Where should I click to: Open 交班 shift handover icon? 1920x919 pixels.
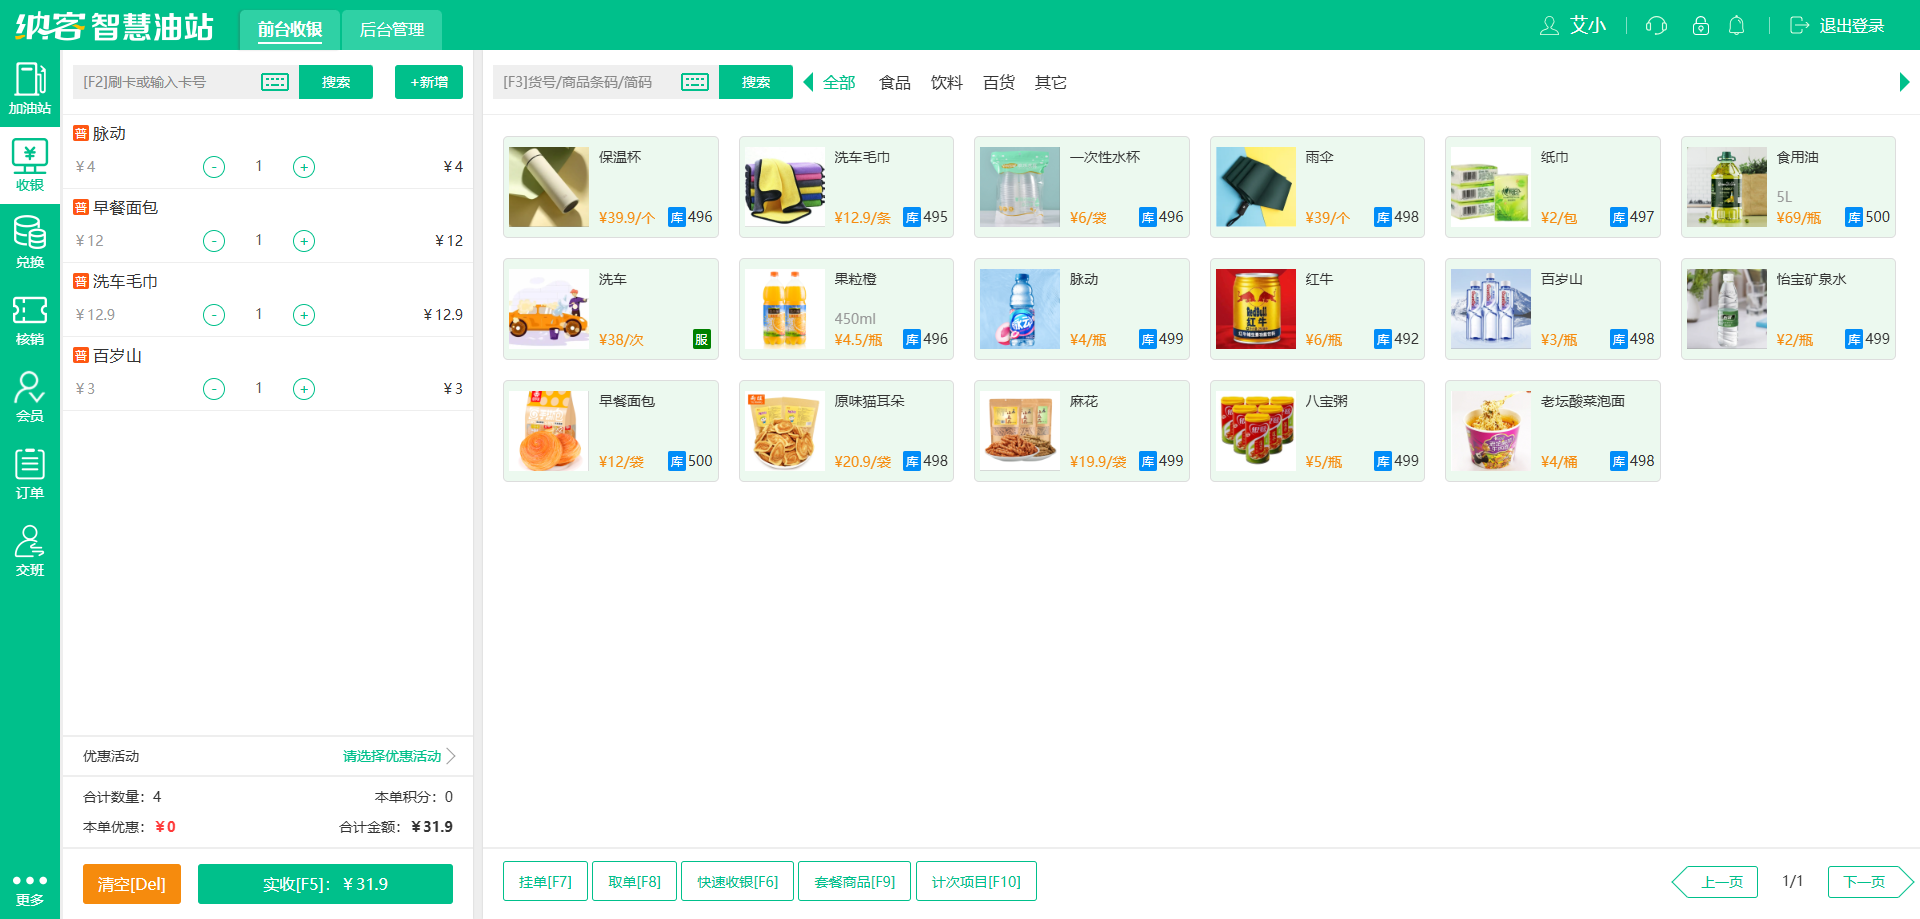[x=30, y=551]
